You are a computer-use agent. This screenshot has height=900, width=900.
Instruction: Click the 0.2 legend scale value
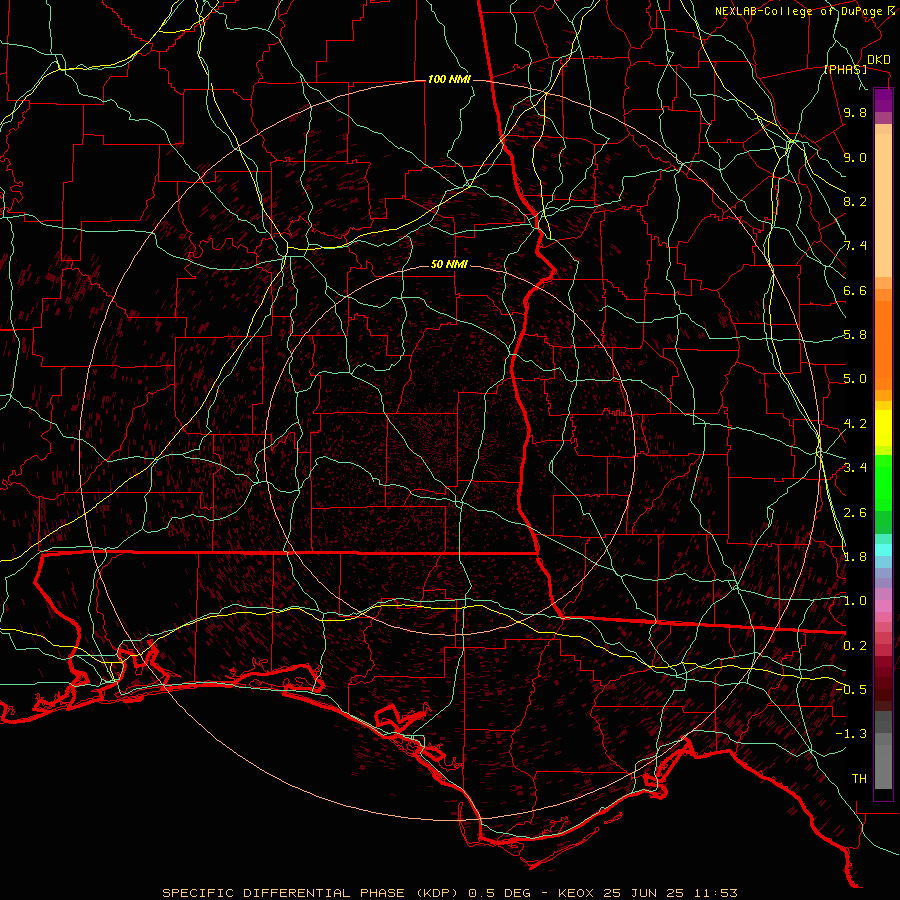click(855, 646)
